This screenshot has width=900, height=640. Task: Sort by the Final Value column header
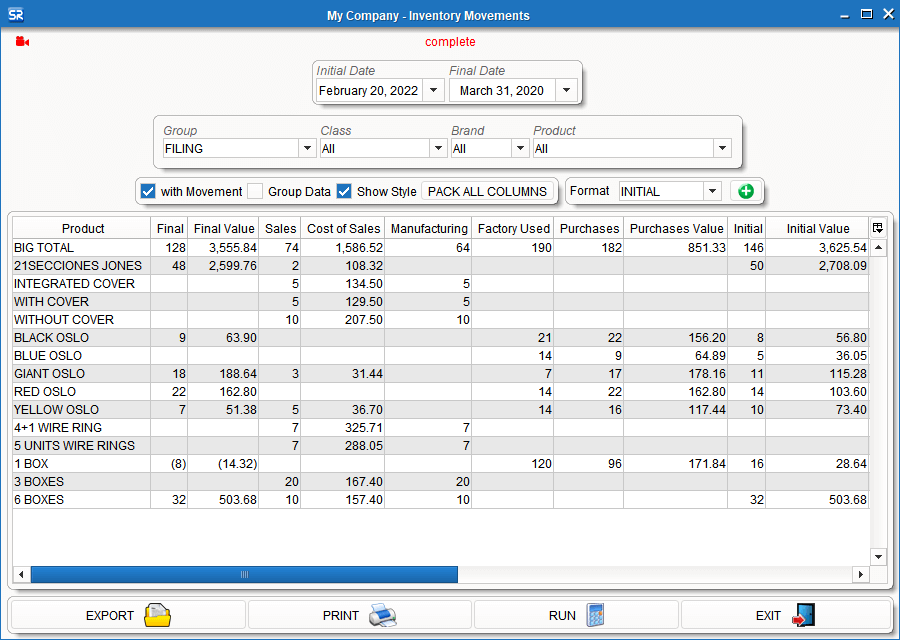tap(224, 228)
